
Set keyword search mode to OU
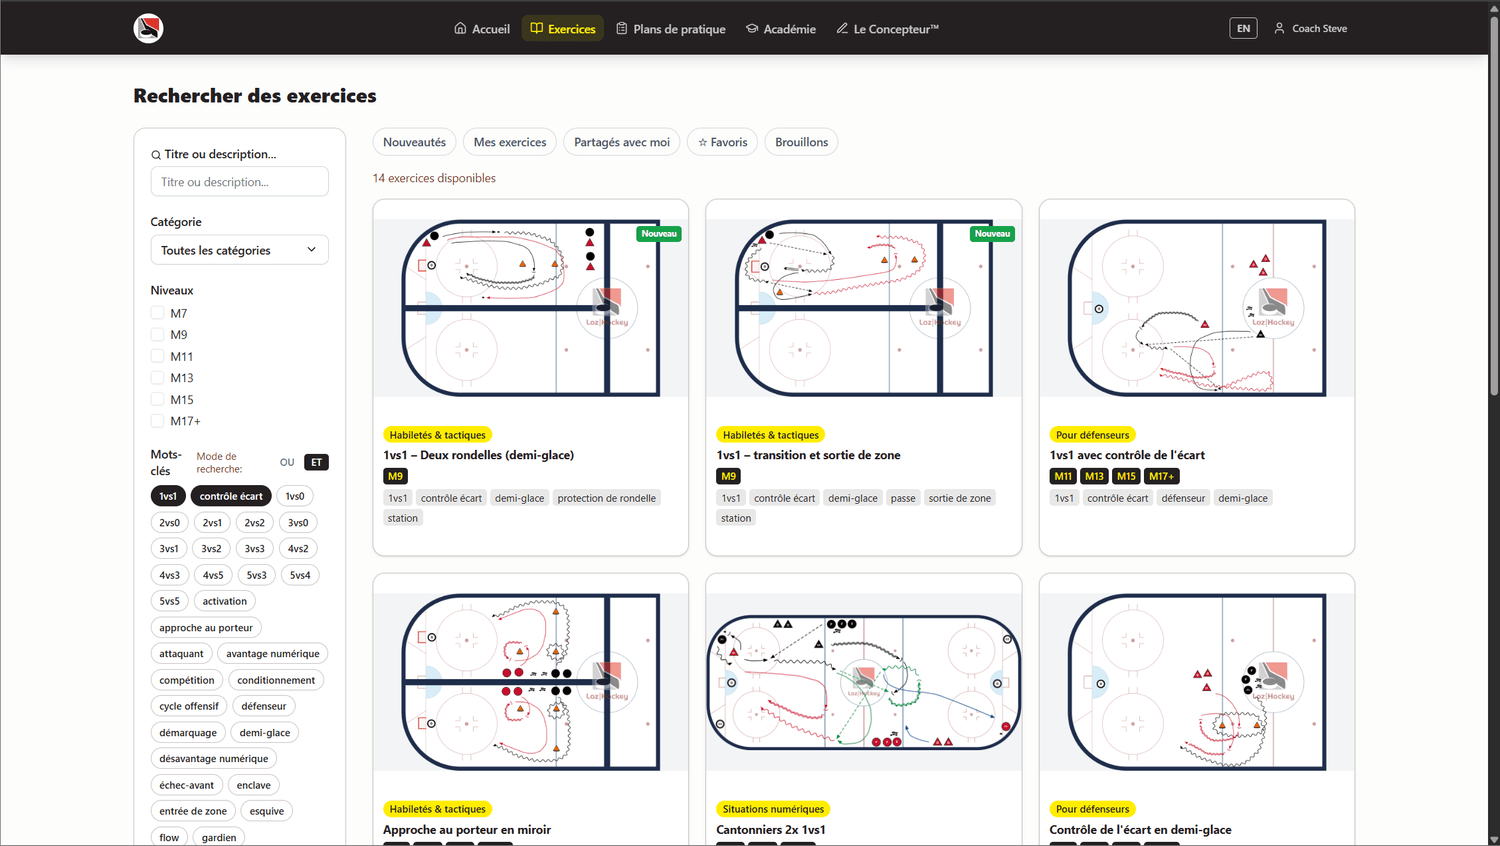click(x=287, y=462)
